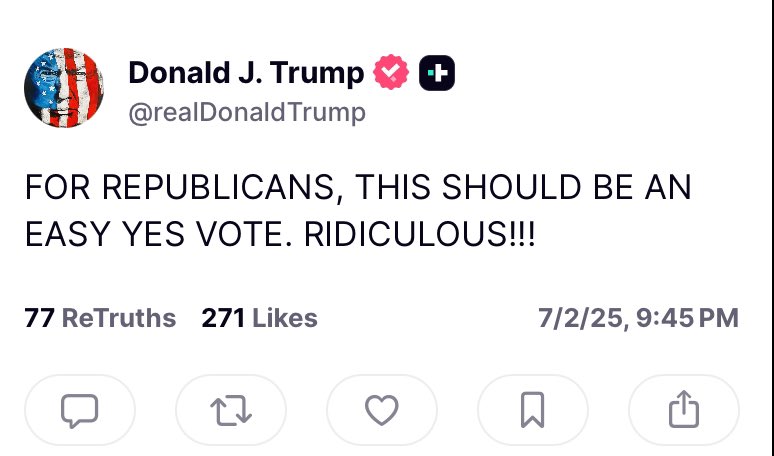
Task: View the list of ReTruths label
Action: pyautogui.click(x=118, y=319)
